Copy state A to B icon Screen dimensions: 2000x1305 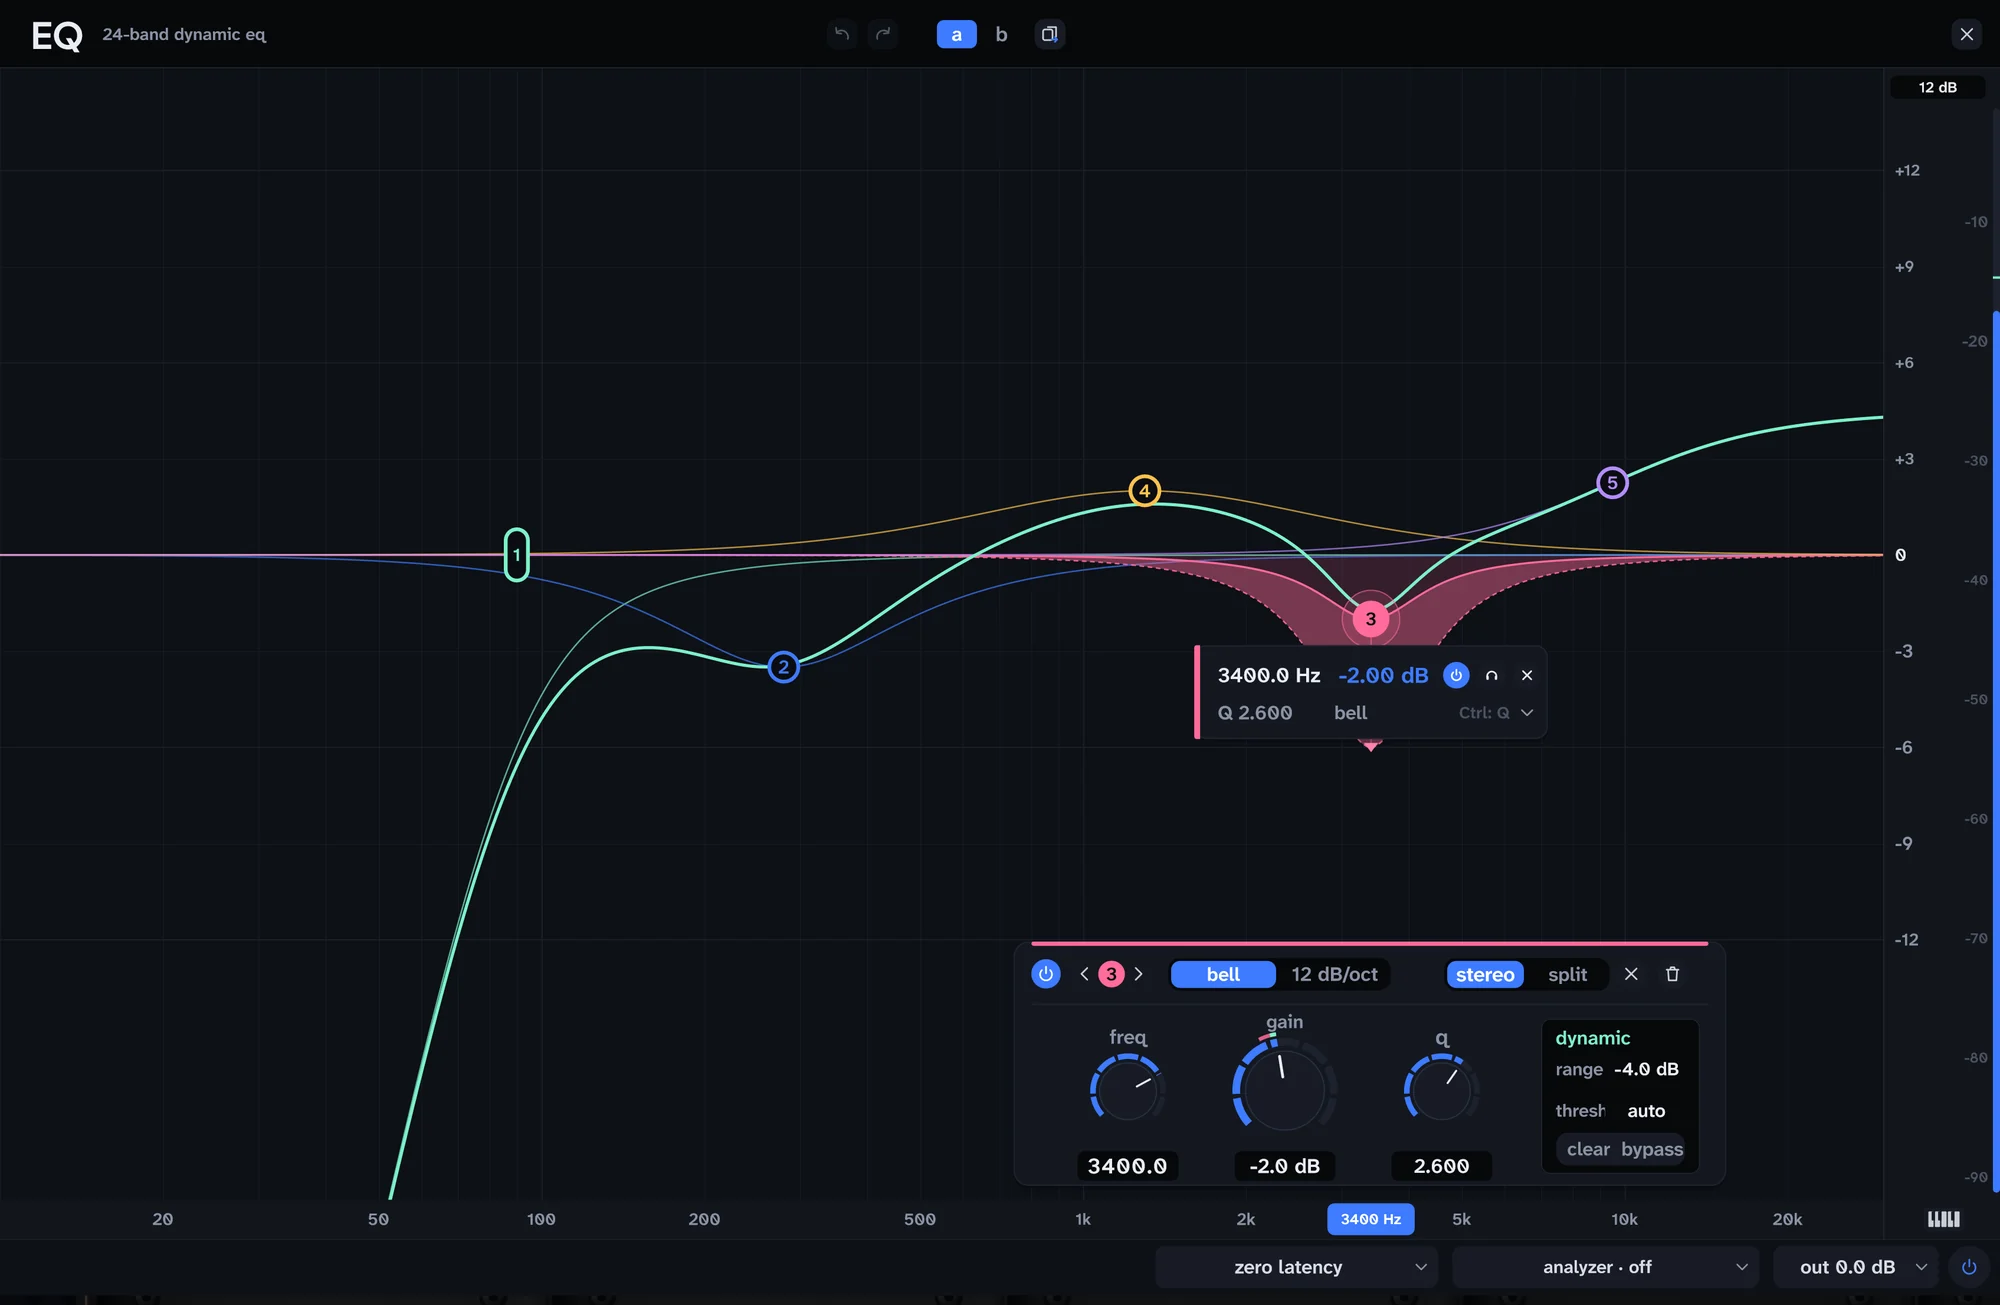pyautogui.click(x=1049, y=34)
